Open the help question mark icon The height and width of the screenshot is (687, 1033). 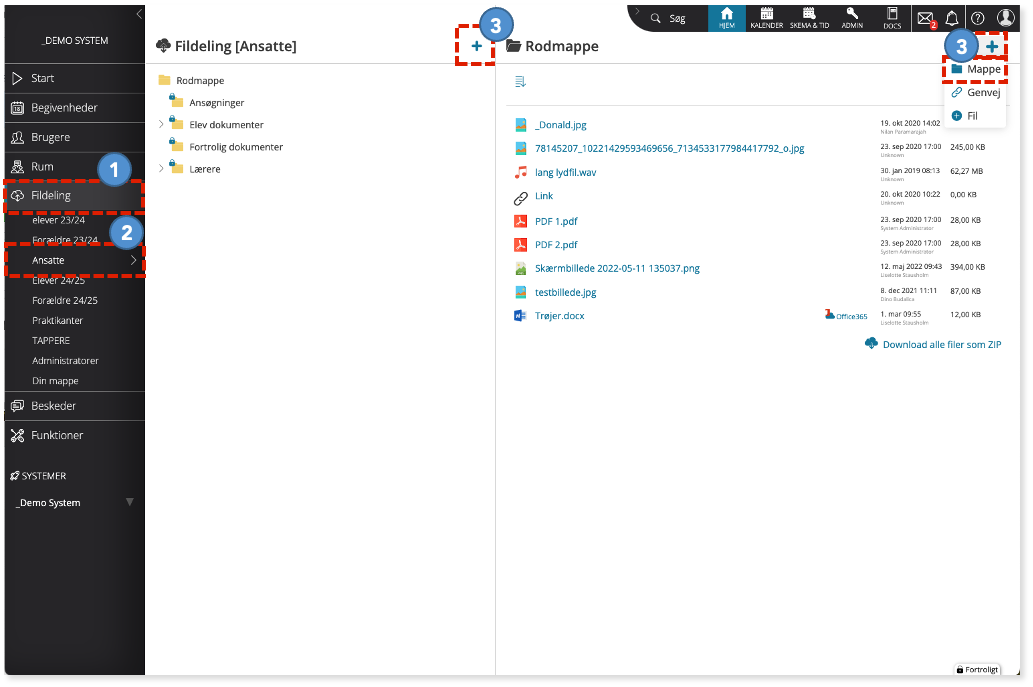[x=978, y=18]
